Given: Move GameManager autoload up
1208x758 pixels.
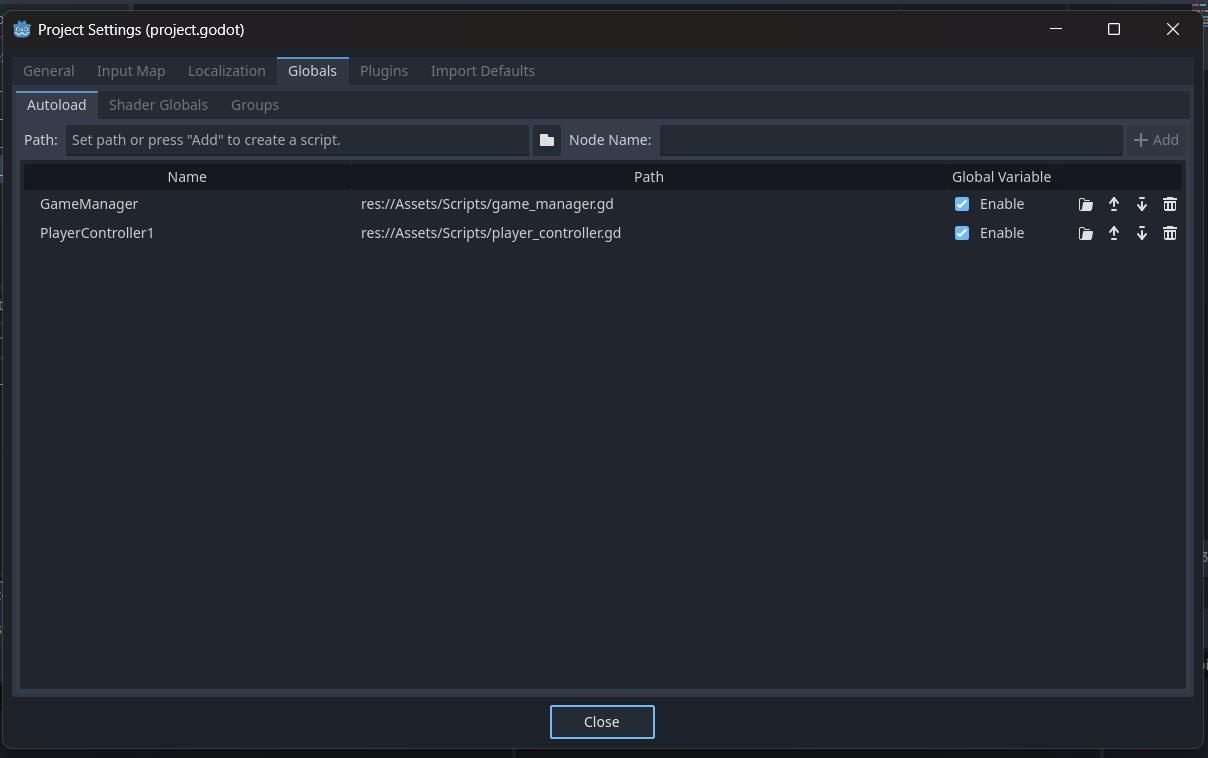Looking at the screenshot, I should 1113,204.
